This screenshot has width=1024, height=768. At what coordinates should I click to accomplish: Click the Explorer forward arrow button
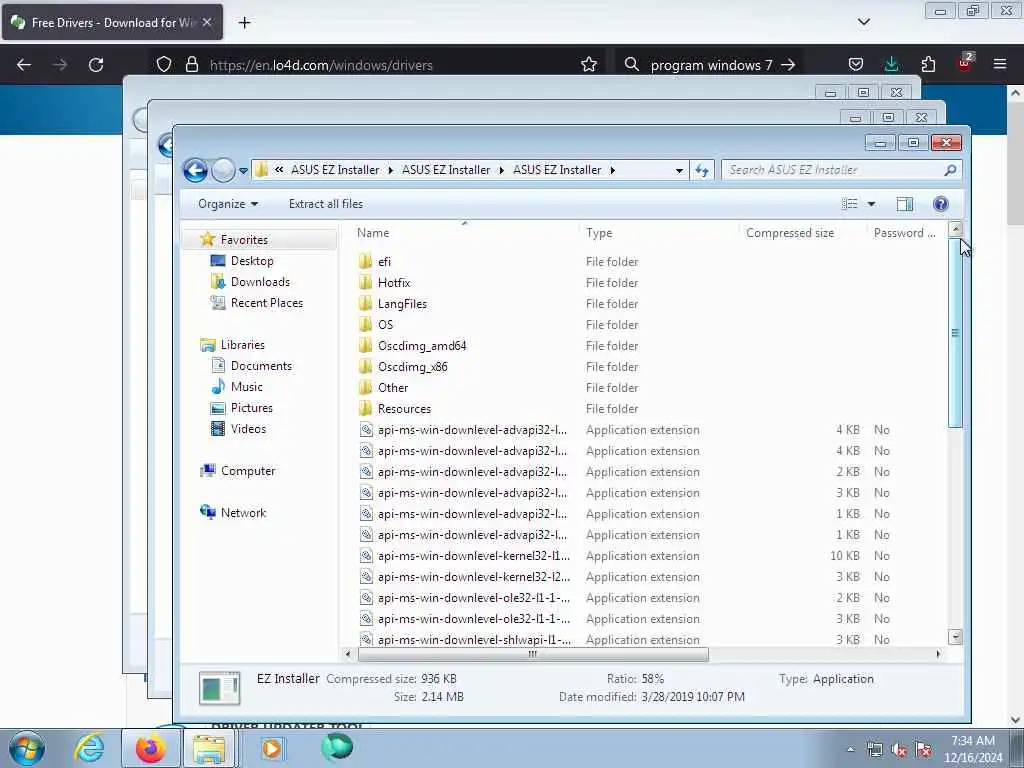(223, 170)
